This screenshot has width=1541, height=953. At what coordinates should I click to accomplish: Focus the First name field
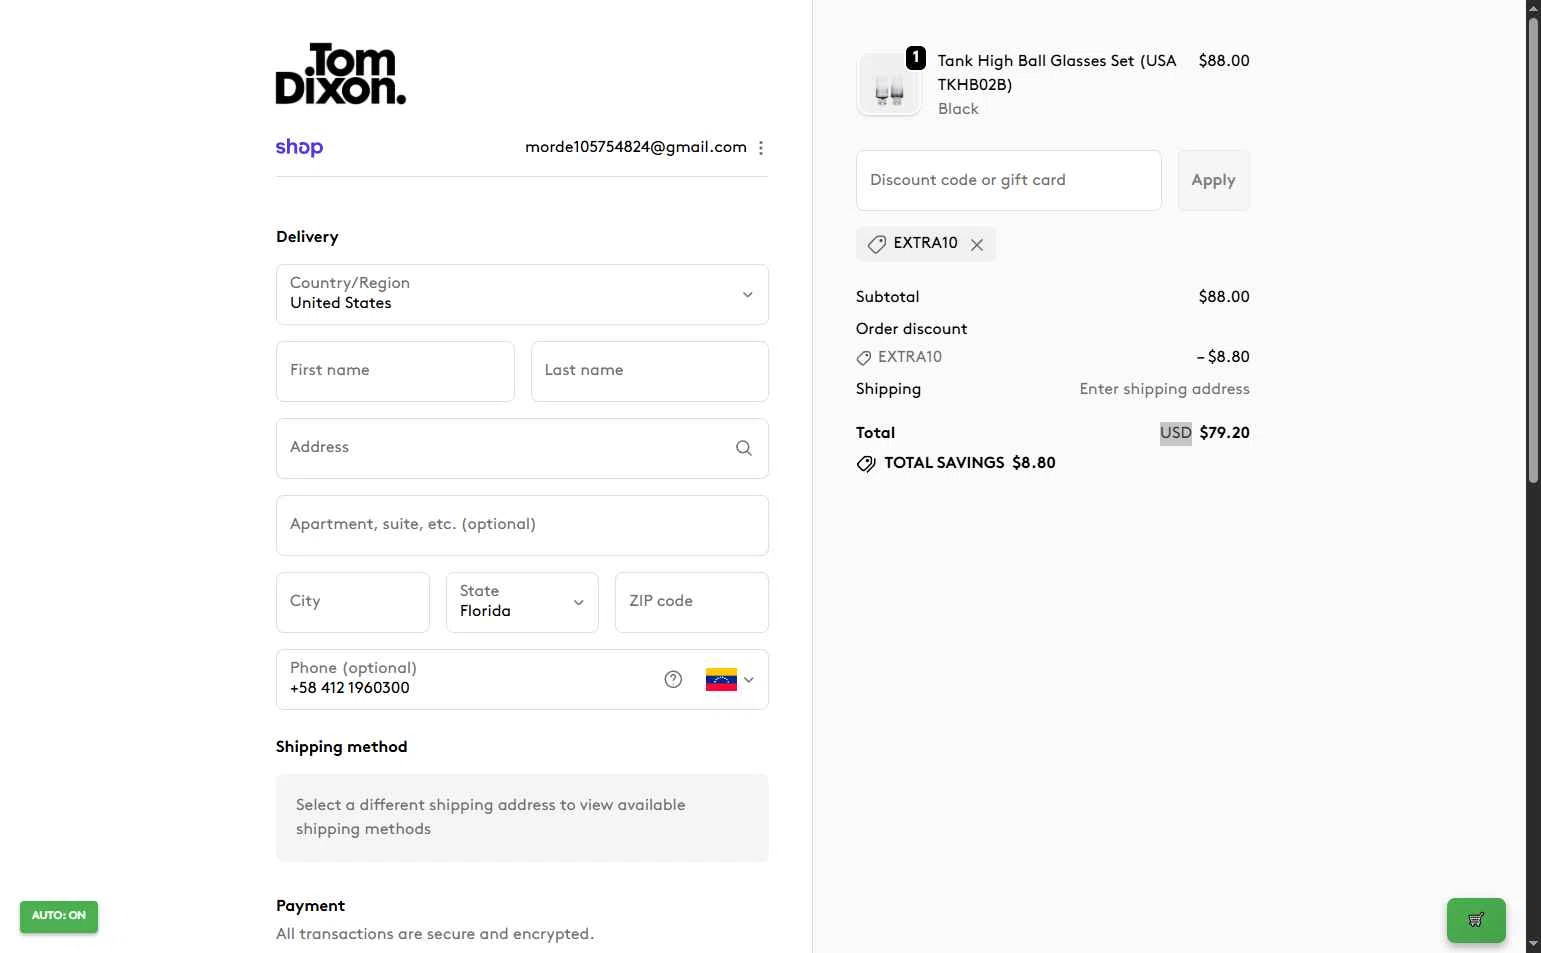(x=395, y=371)
